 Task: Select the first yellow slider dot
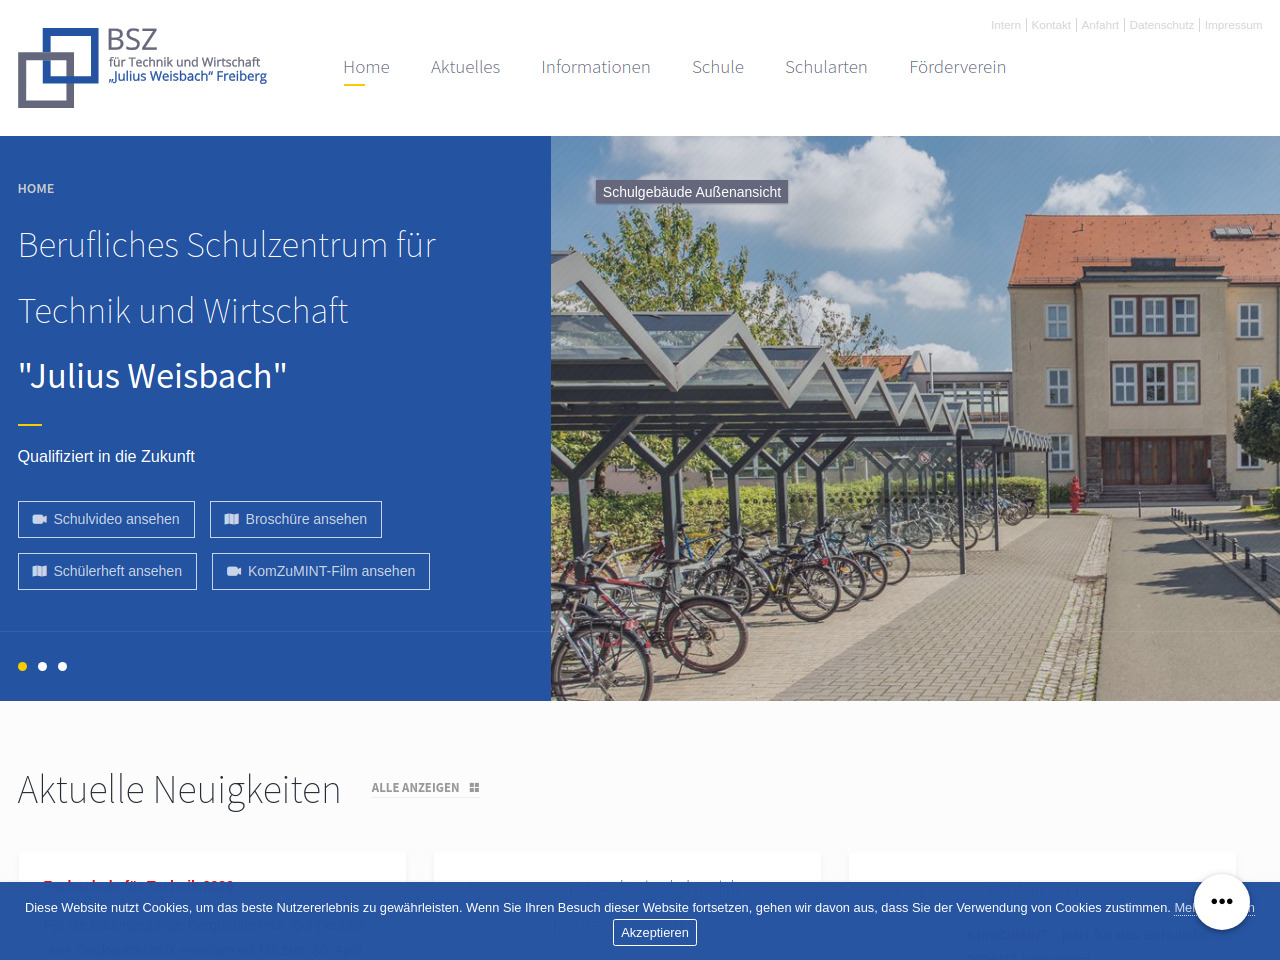[22, 666]
